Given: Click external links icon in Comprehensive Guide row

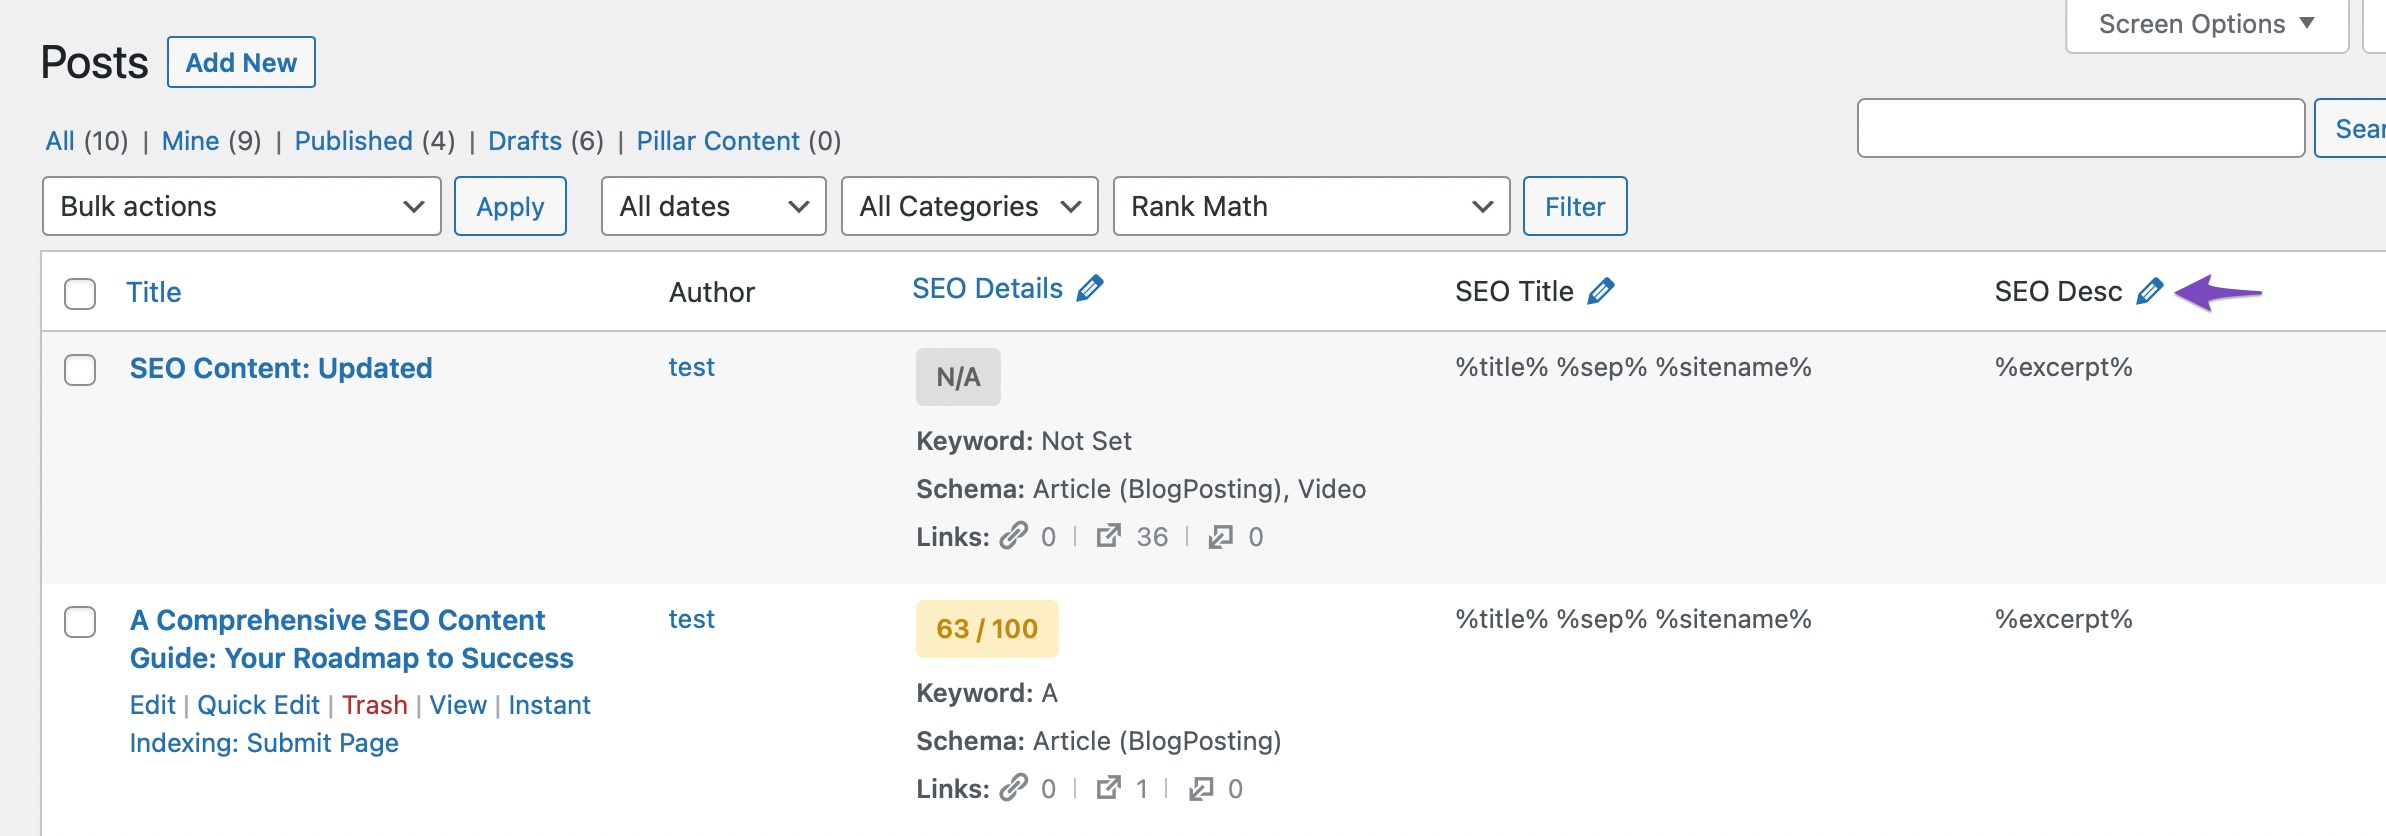Looking at the screenshot, I should coord(1108,788).
